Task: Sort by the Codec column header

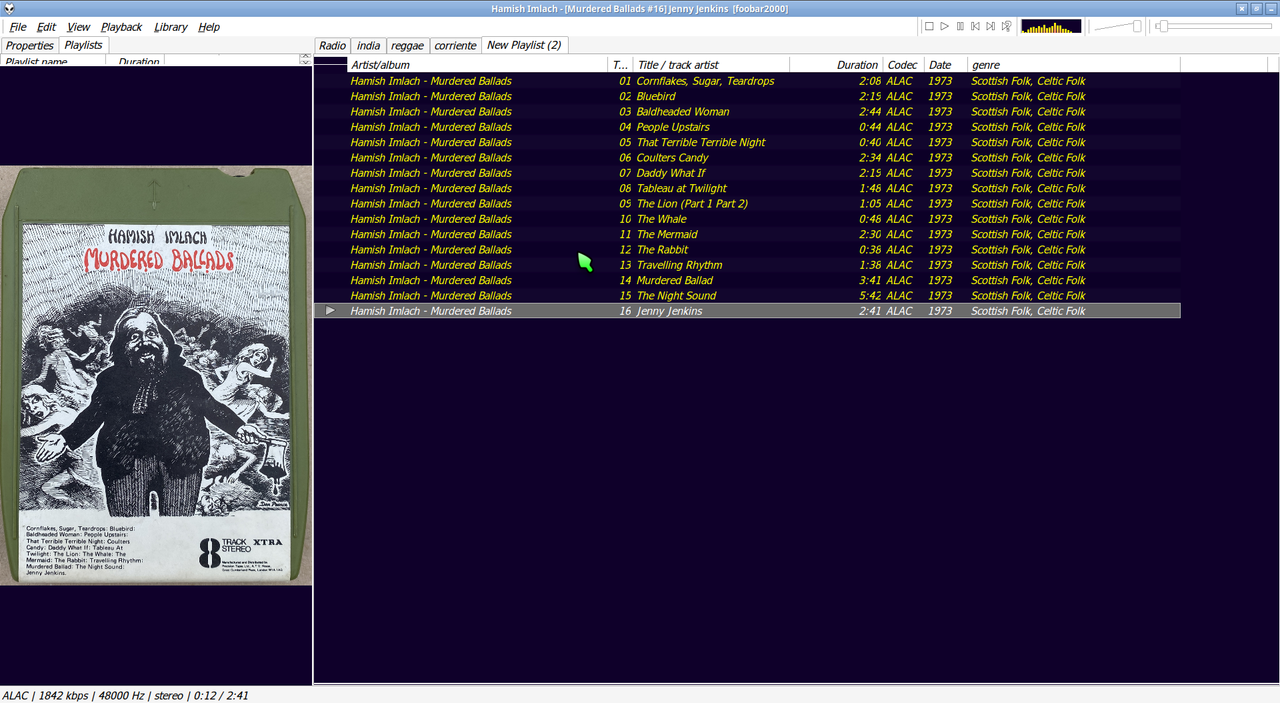Action: 903,65
